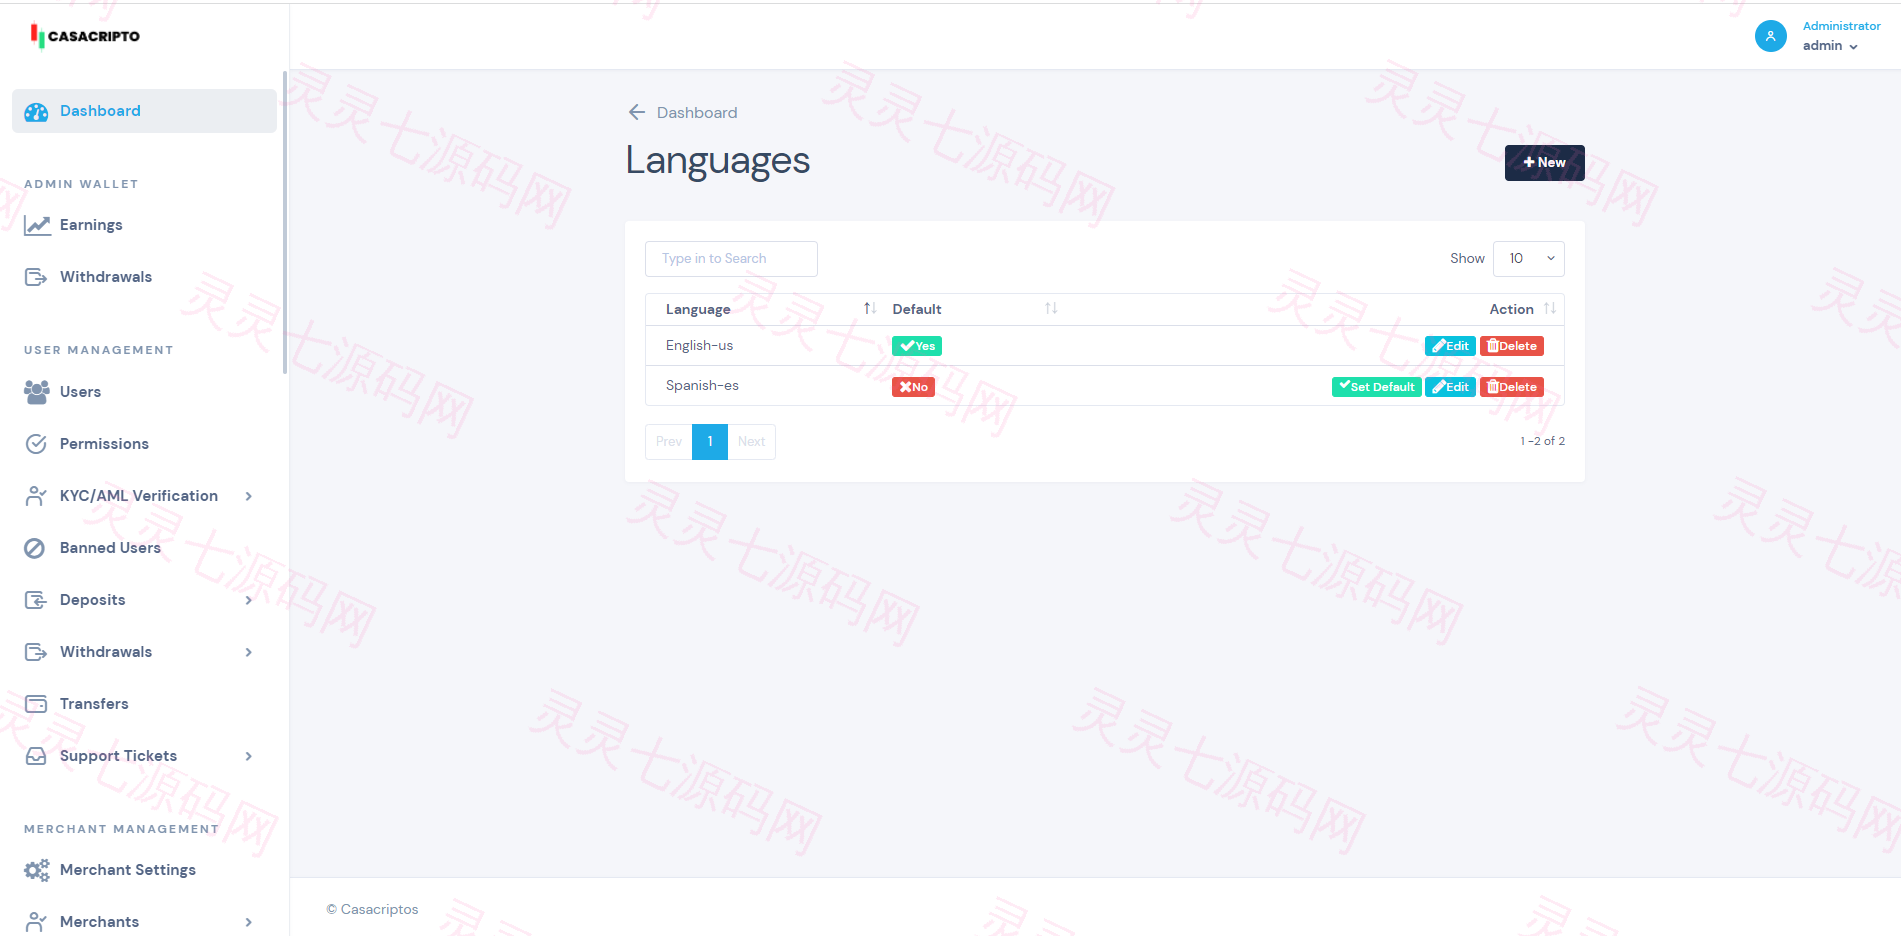Open the Show entries dropdown

coord(1529,259)
